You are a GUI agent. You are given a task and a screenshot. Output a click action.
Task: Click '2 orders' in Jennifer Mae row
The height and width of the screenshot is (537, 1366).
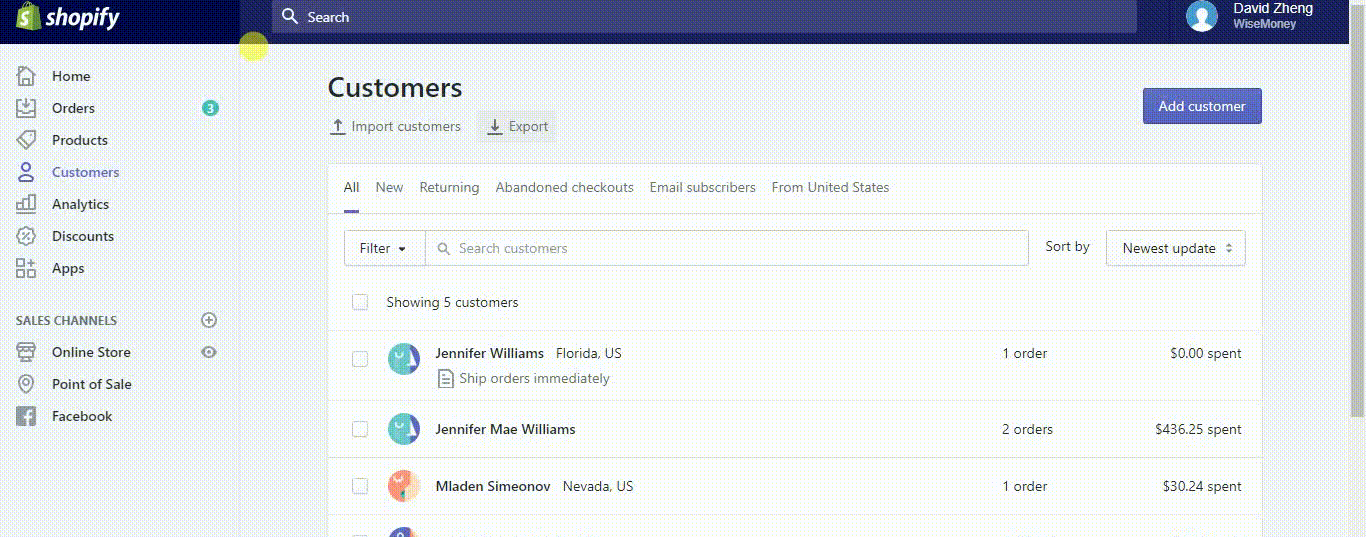(x=1027, y=429)
